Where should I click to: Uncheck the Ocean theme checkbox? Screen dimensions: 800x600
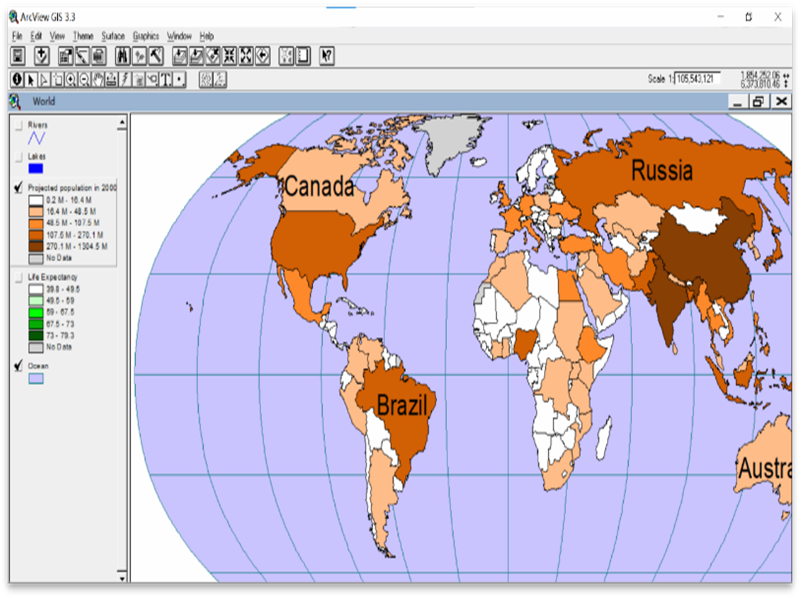pos(18,367)
